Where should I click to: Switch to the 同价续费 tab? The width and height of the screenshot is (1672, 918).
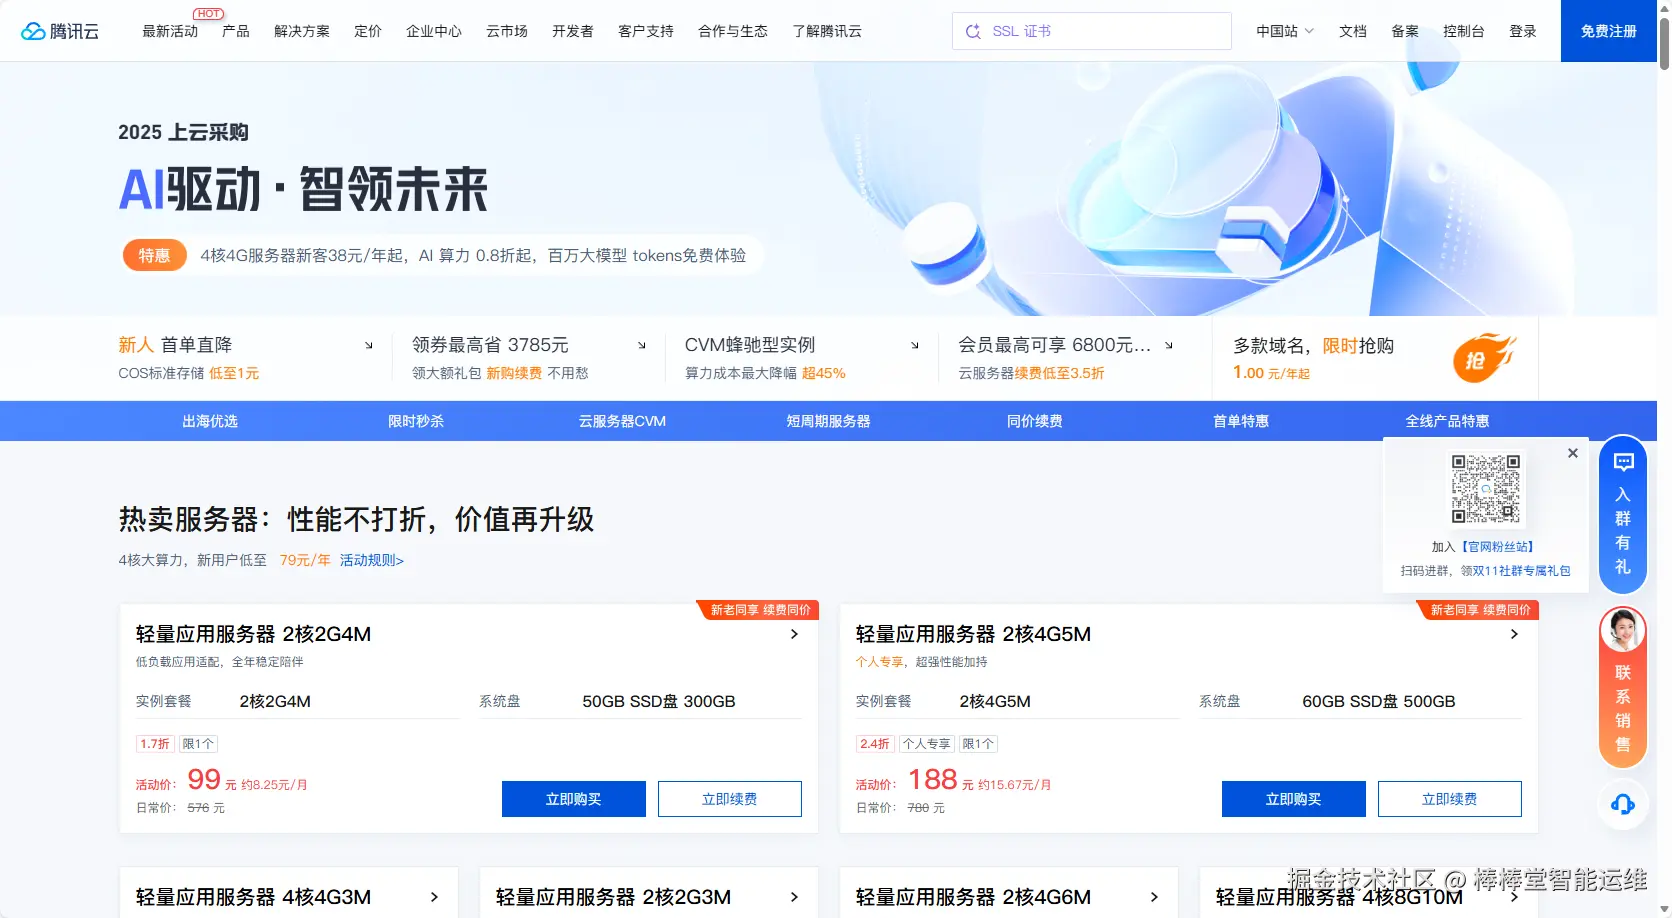pyautogui.click(x=1035, y=421)
